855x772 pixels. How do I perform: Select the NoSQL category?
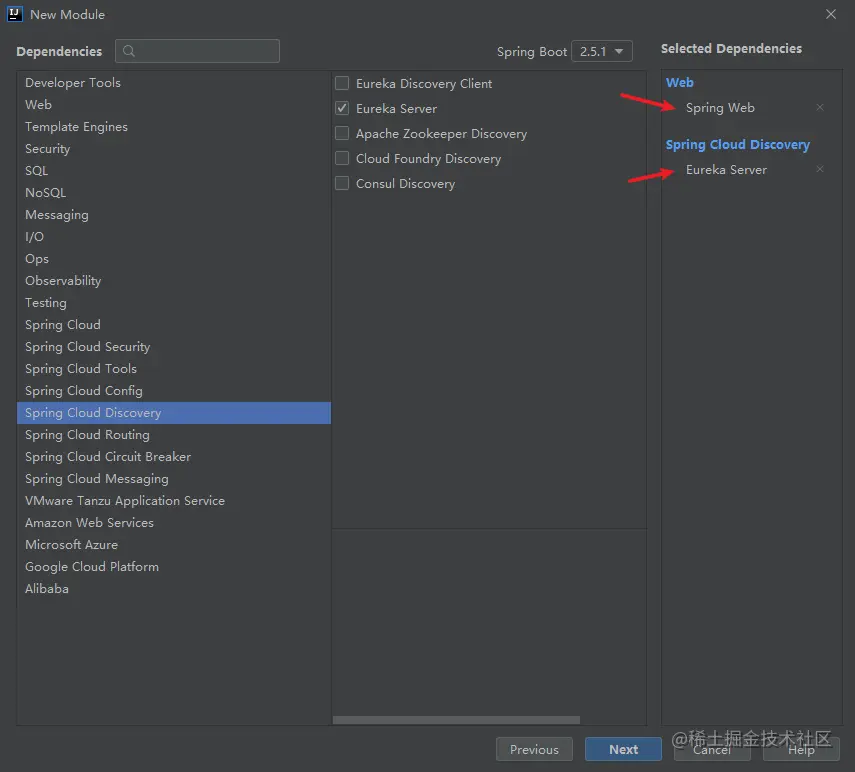click(174, 192)
